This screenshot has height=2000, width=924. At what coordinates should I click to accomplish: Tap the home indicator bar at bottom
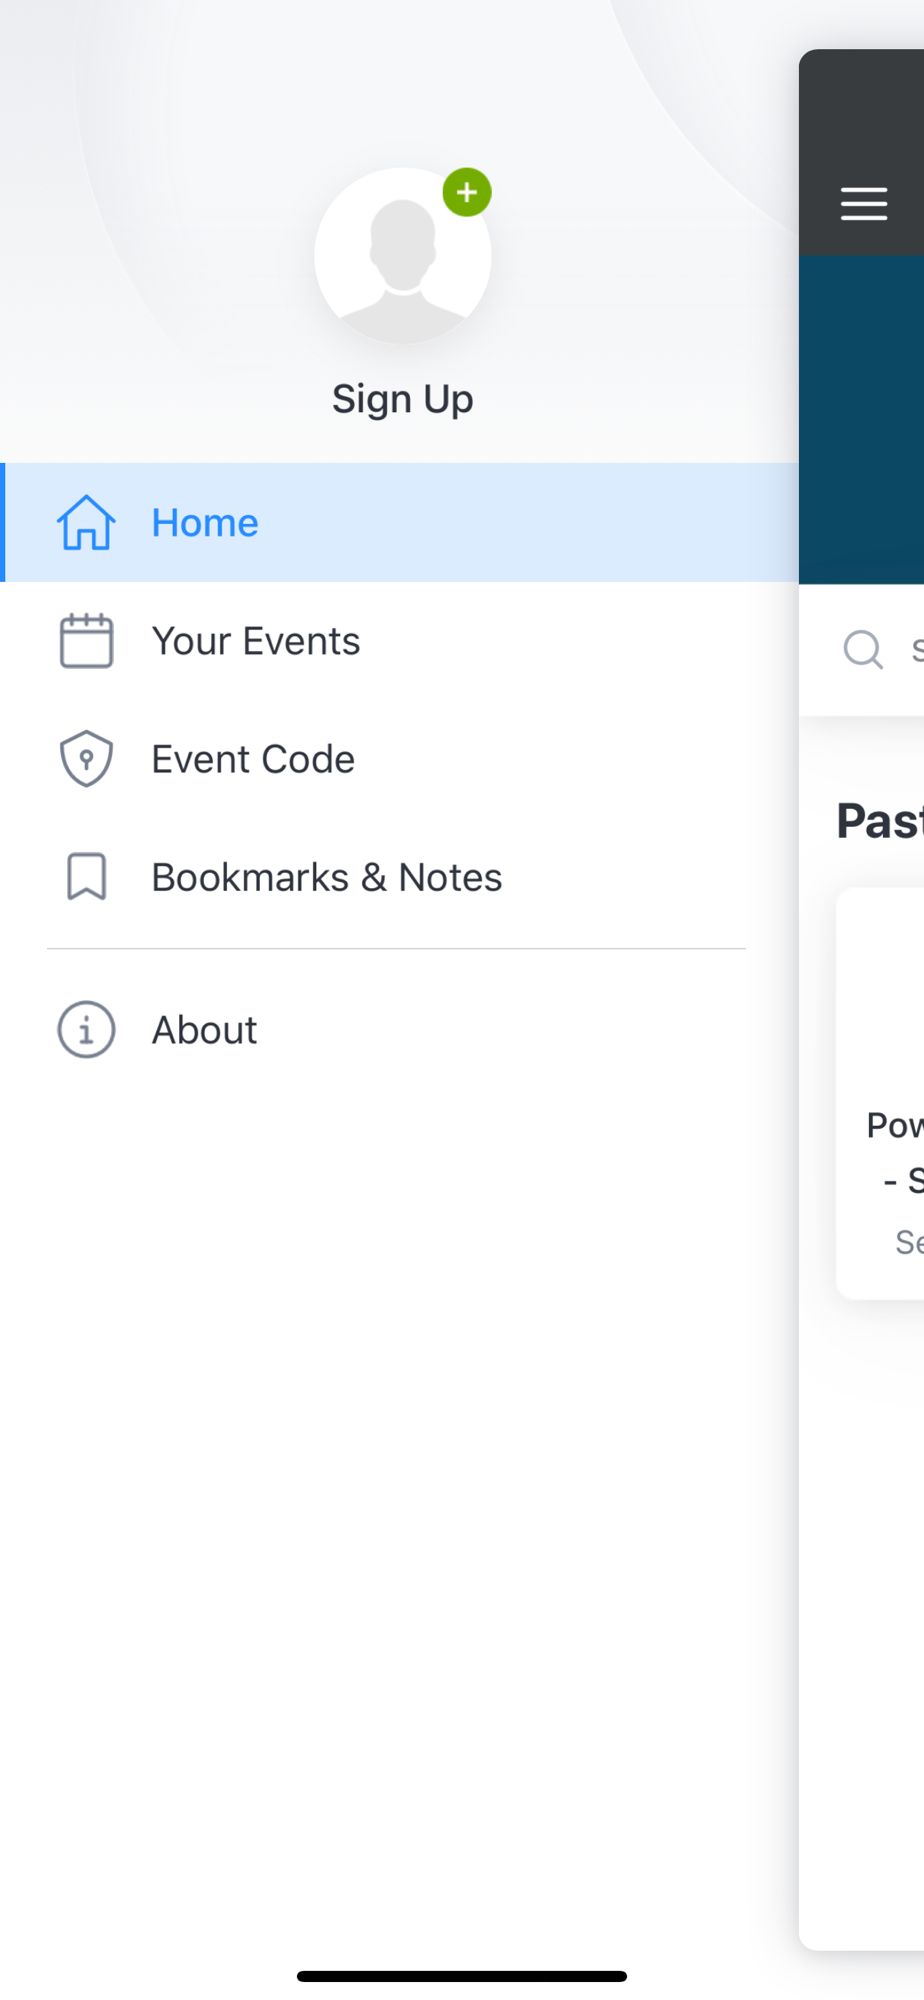click(462, 1976)
